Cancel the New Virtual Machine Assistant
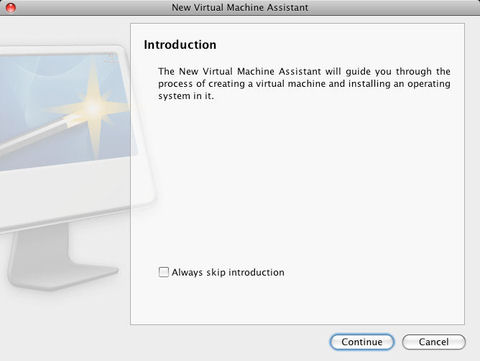The width and height of the screenshot is (480, 361). point(433,342)
